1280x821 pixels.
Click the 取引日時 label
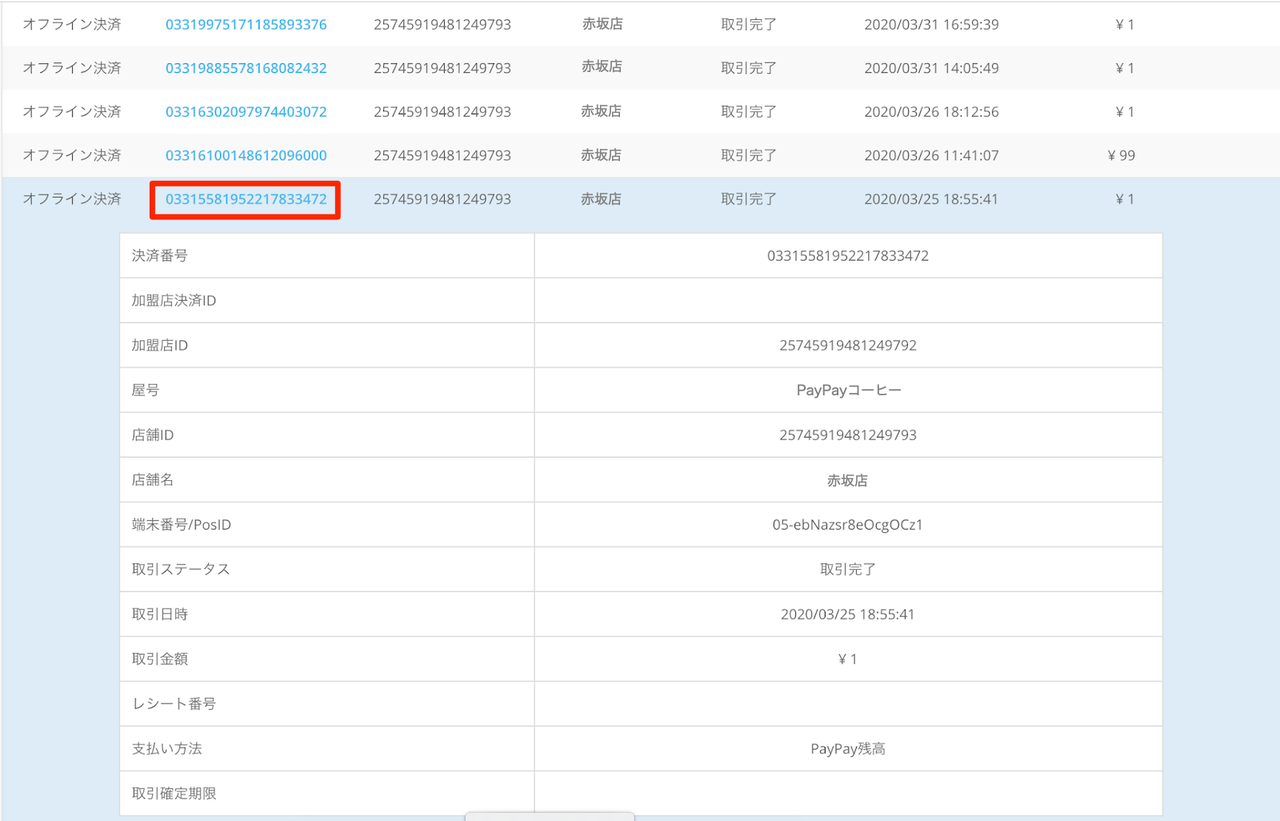160,614
